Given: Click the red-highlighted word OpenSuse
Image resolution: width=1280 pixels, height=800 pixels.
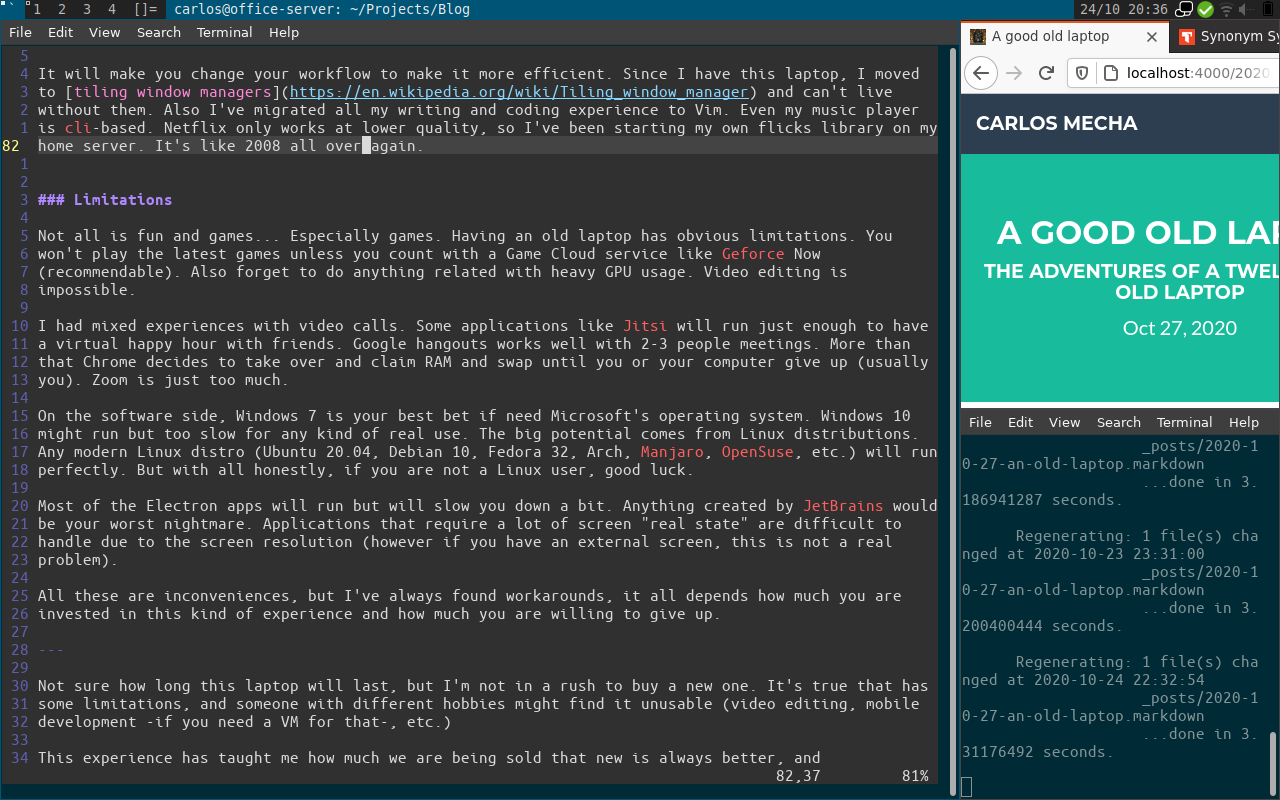Looking at the screenshot, I should [x=758, y=452].
